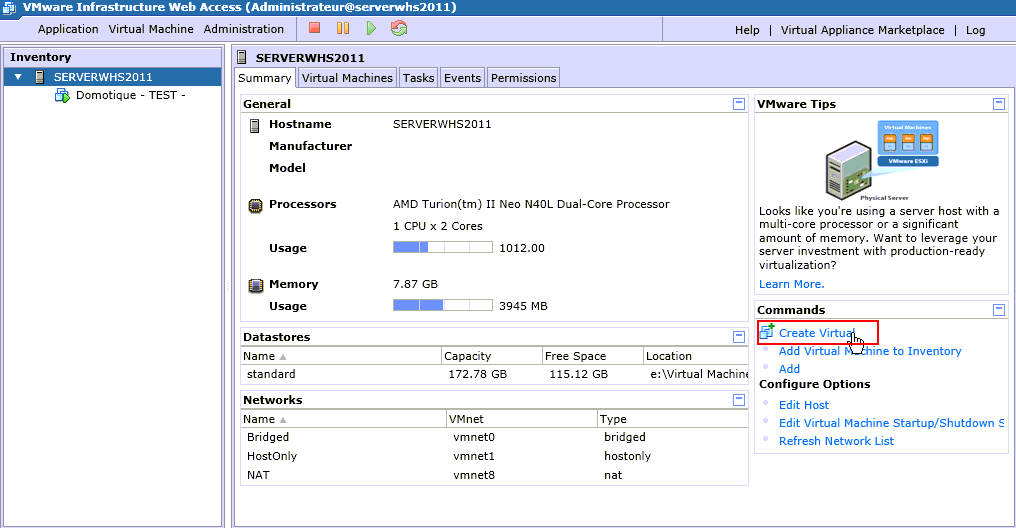Click the Learn More link

(x=792, y=284)
